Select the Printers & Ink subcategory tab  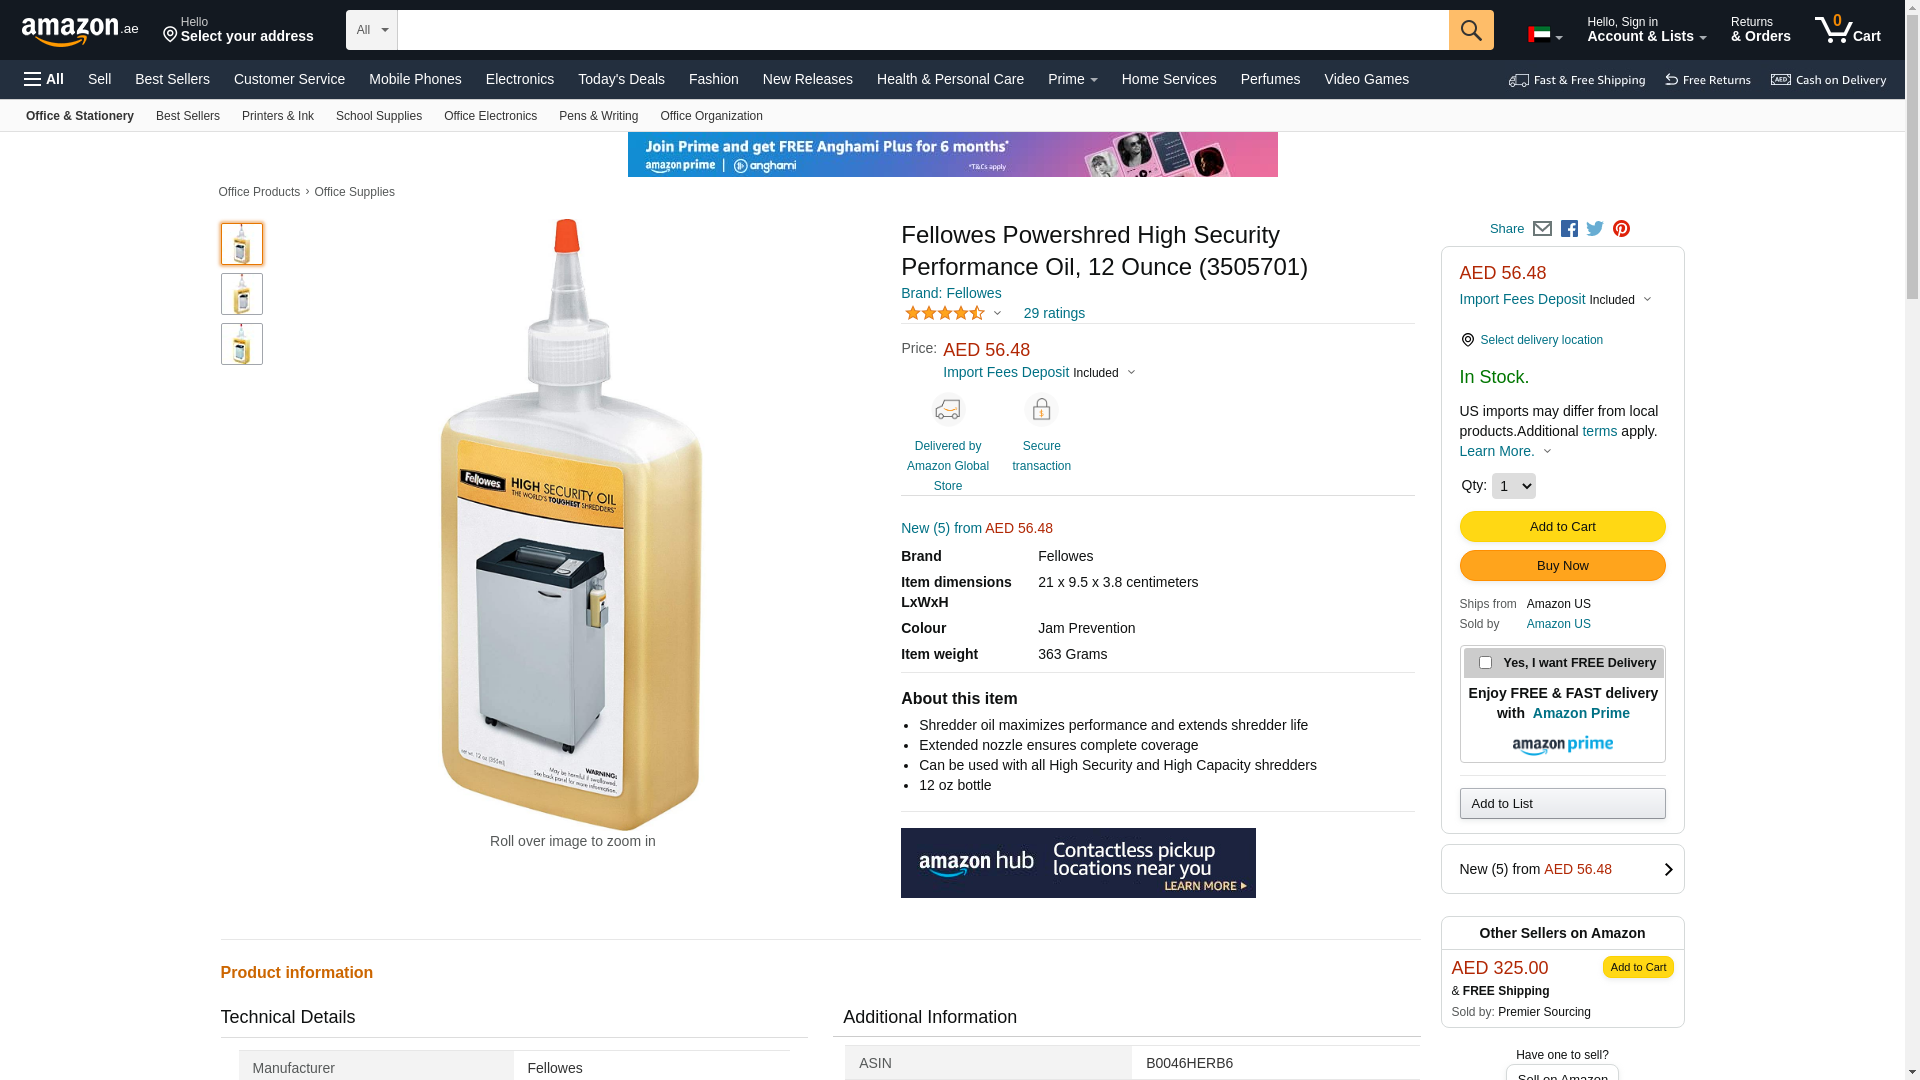[x=277, y=116]
